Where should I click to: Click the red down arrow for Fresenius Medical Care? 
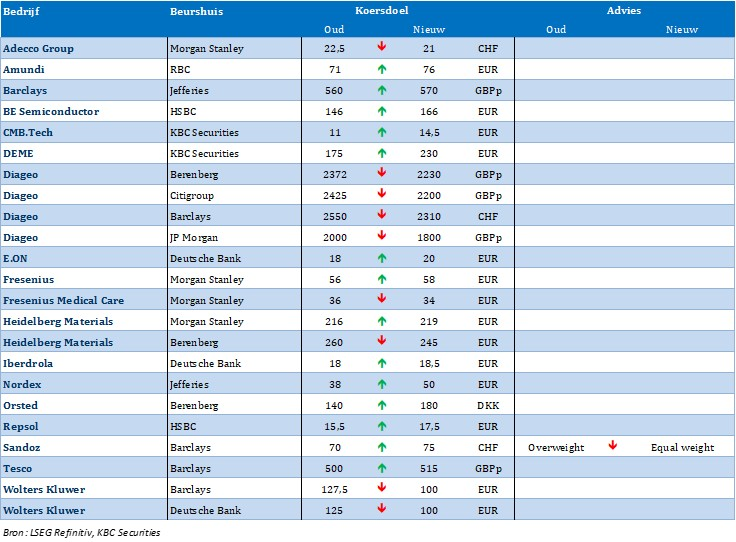pos(382,300)
